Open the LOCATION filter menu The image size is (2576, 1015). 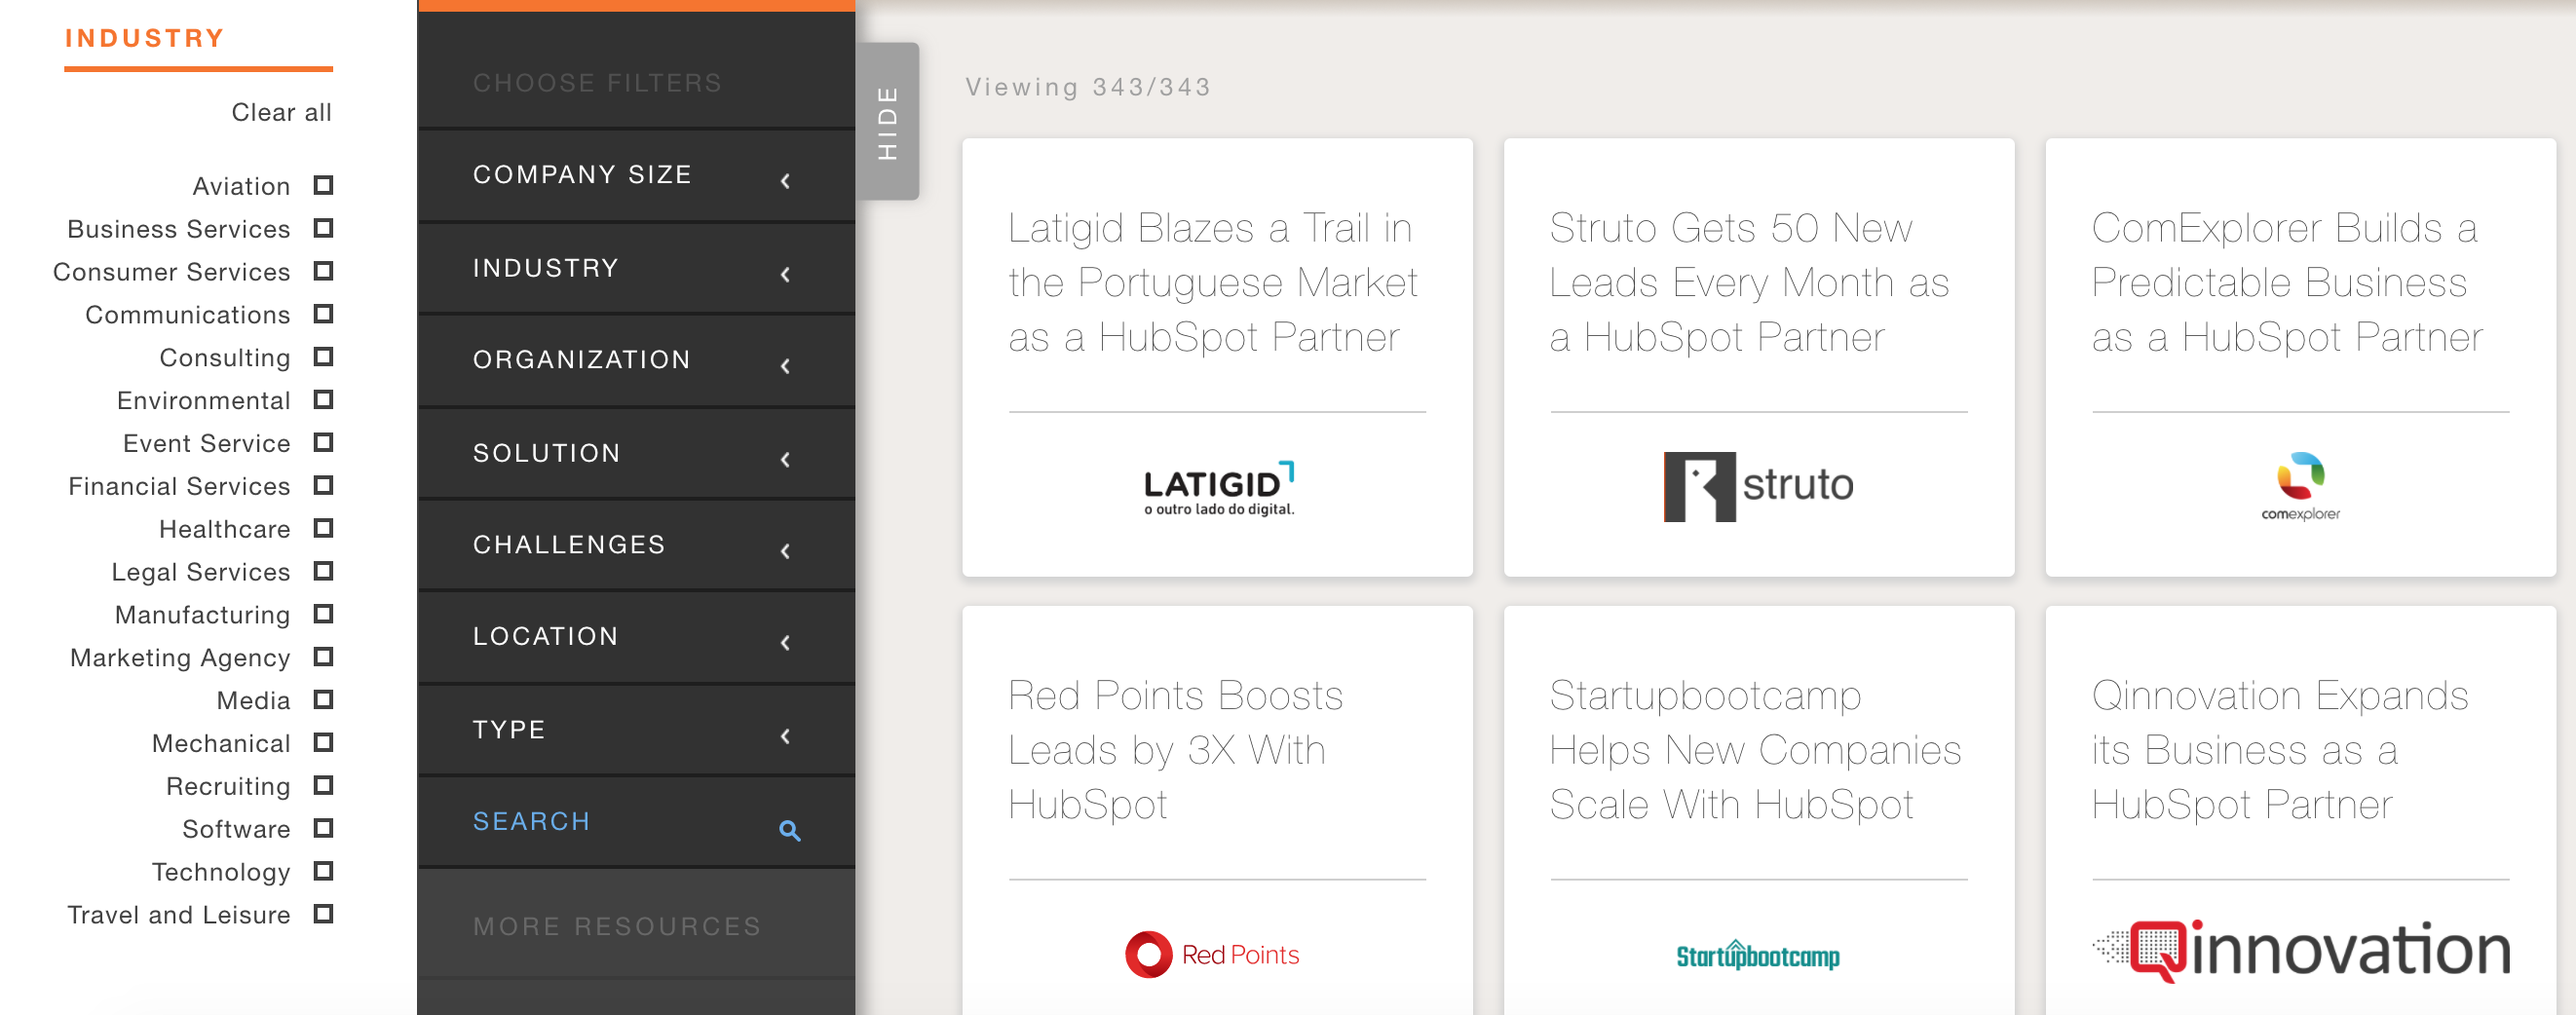click(x=636, y=638)
